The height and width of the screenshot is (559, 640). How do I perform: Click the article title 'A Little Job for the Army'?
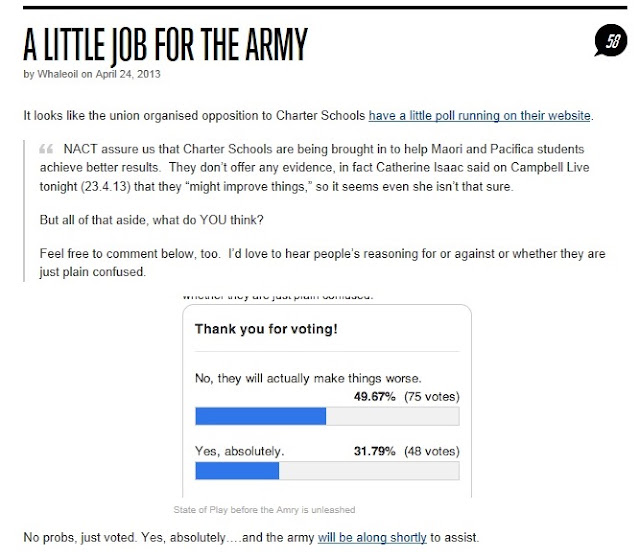pyautogui.click(x=165, y=44)
